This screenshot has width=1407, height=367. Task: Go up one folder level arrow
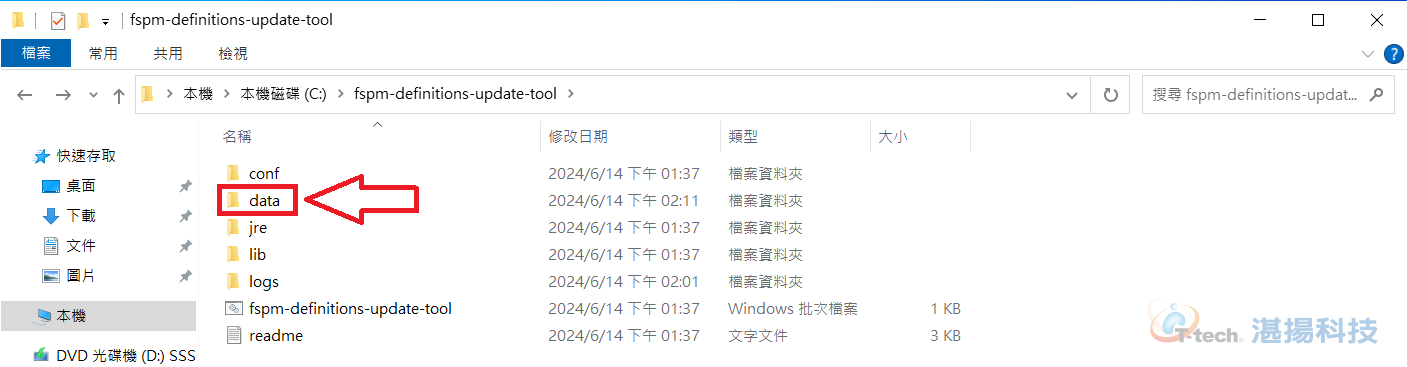(119, 95)
